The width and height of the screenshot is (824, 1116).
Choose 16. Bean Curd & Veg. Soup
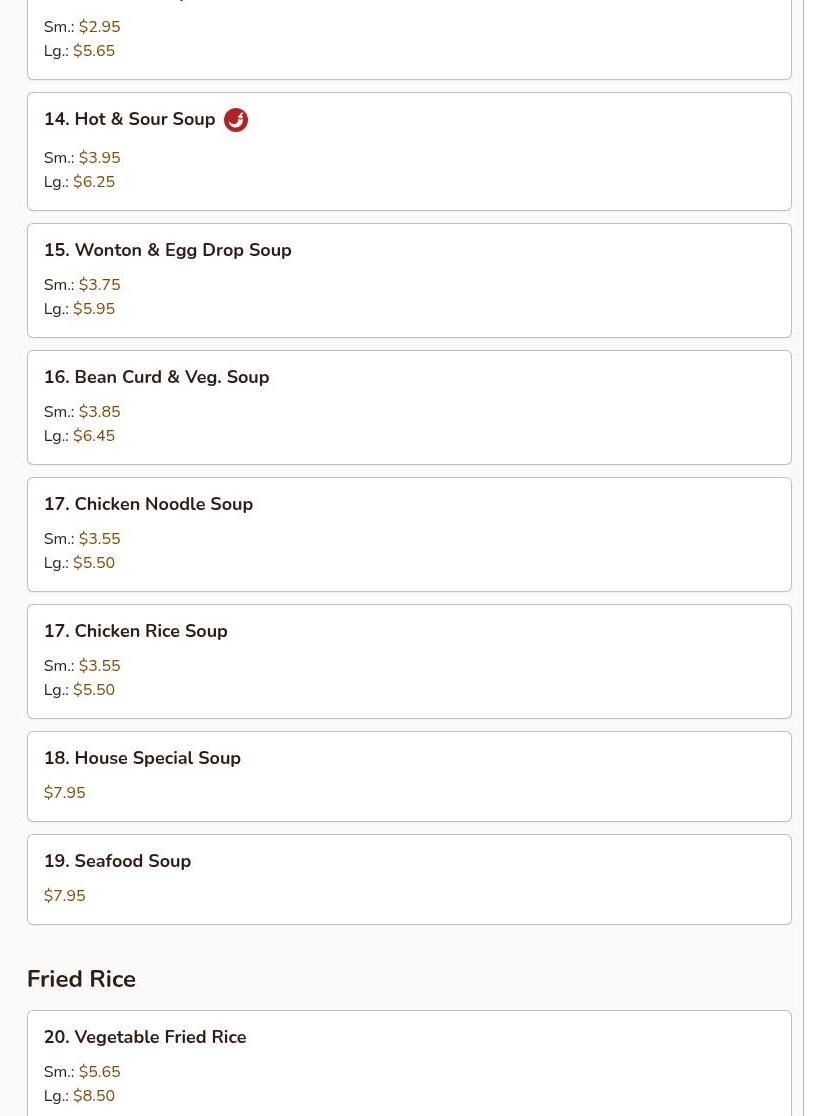[409, 407]
